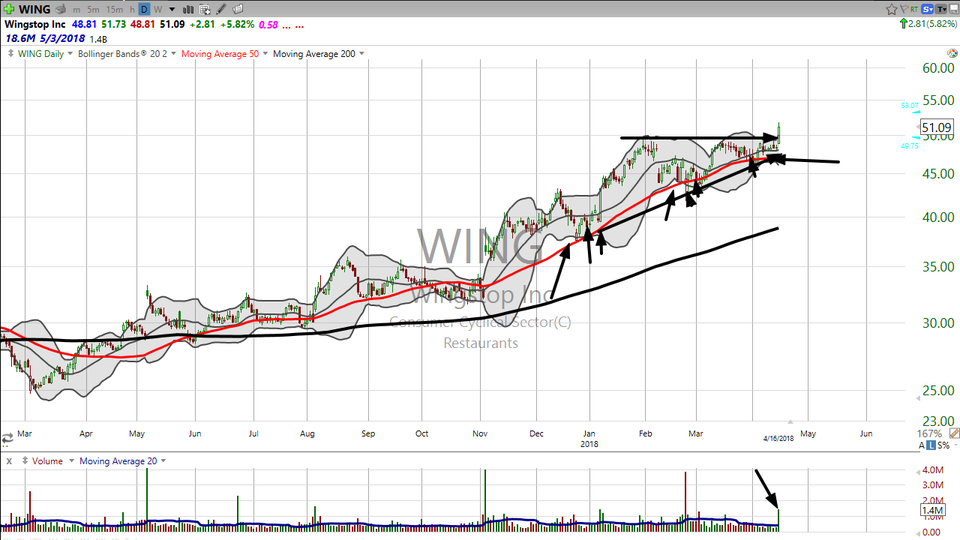Expand the WING Daily dropdown
Screen dimensions: 960x540
point(70,54)
